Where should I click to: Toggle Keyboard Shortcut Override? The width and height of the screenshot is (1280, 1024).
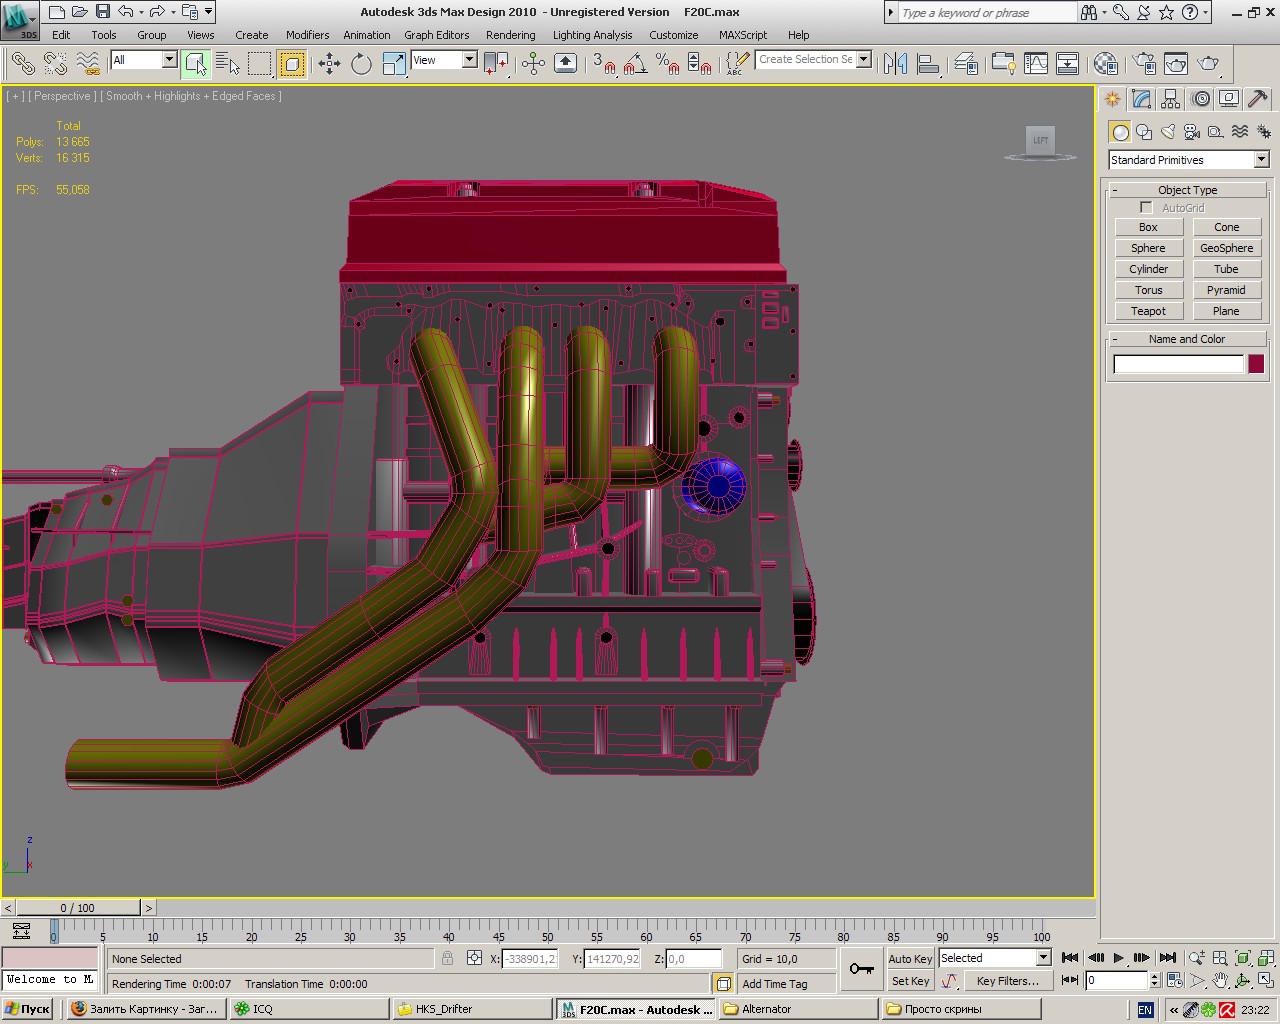pyautogui.click(x=565, y=64)
